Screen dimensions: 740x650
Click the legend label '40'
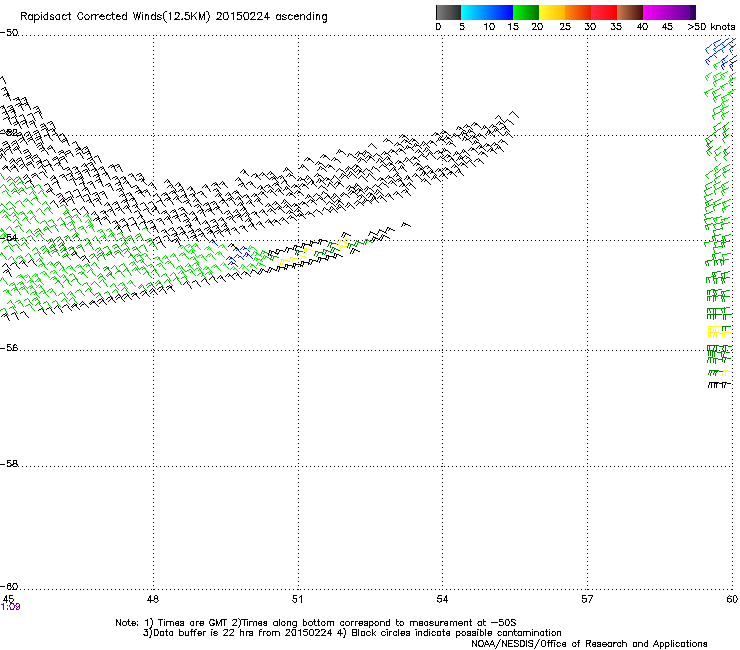pyautogui.click(x=642, y=27)
